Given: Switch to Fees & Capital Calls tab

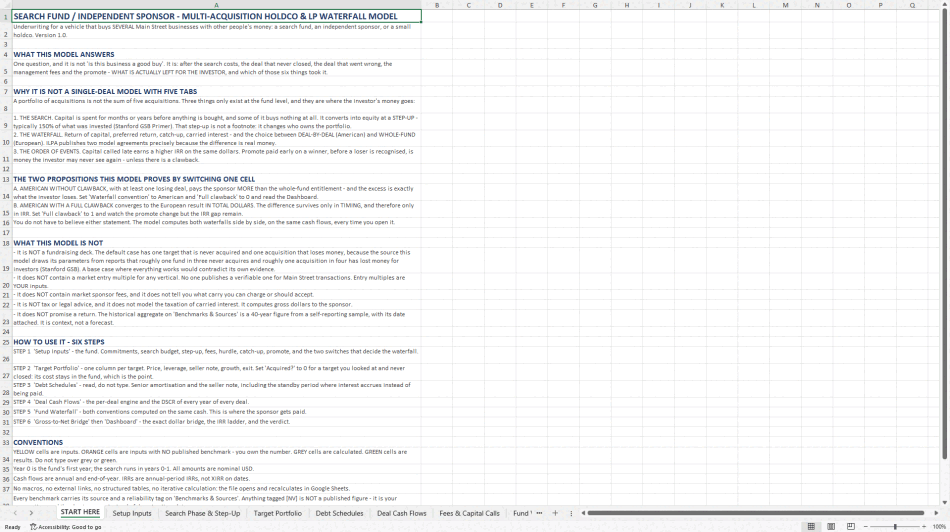Looking at the screenshot, I should pyautogui.click(x=470, y=513).
